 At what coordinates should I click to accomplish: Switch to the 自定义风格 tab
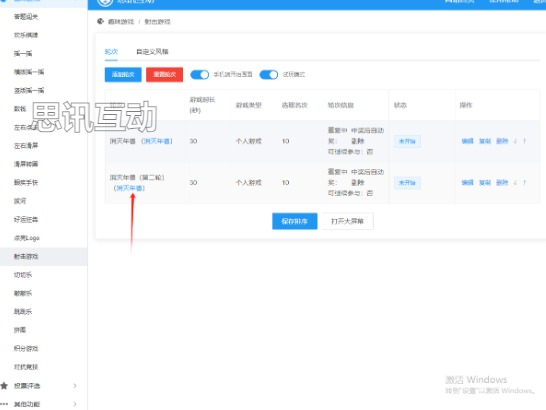[153, 52]
